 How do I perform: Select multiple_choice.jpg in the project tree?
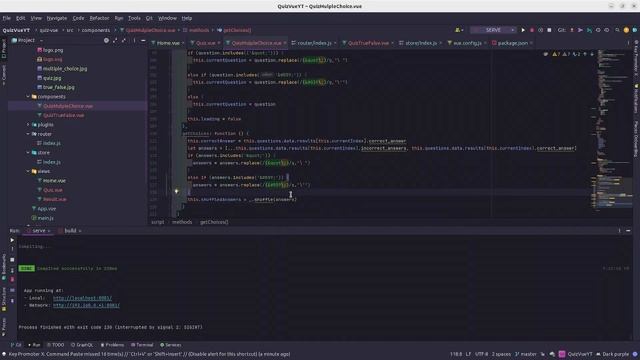[x=64, y=69]
